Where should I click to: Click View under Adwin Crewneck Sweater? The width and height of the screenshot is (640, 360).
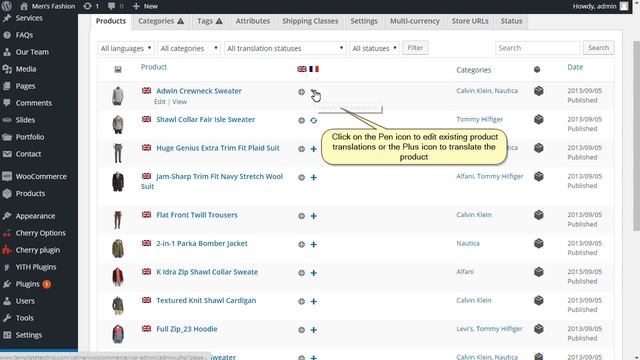tap(179, 102)
